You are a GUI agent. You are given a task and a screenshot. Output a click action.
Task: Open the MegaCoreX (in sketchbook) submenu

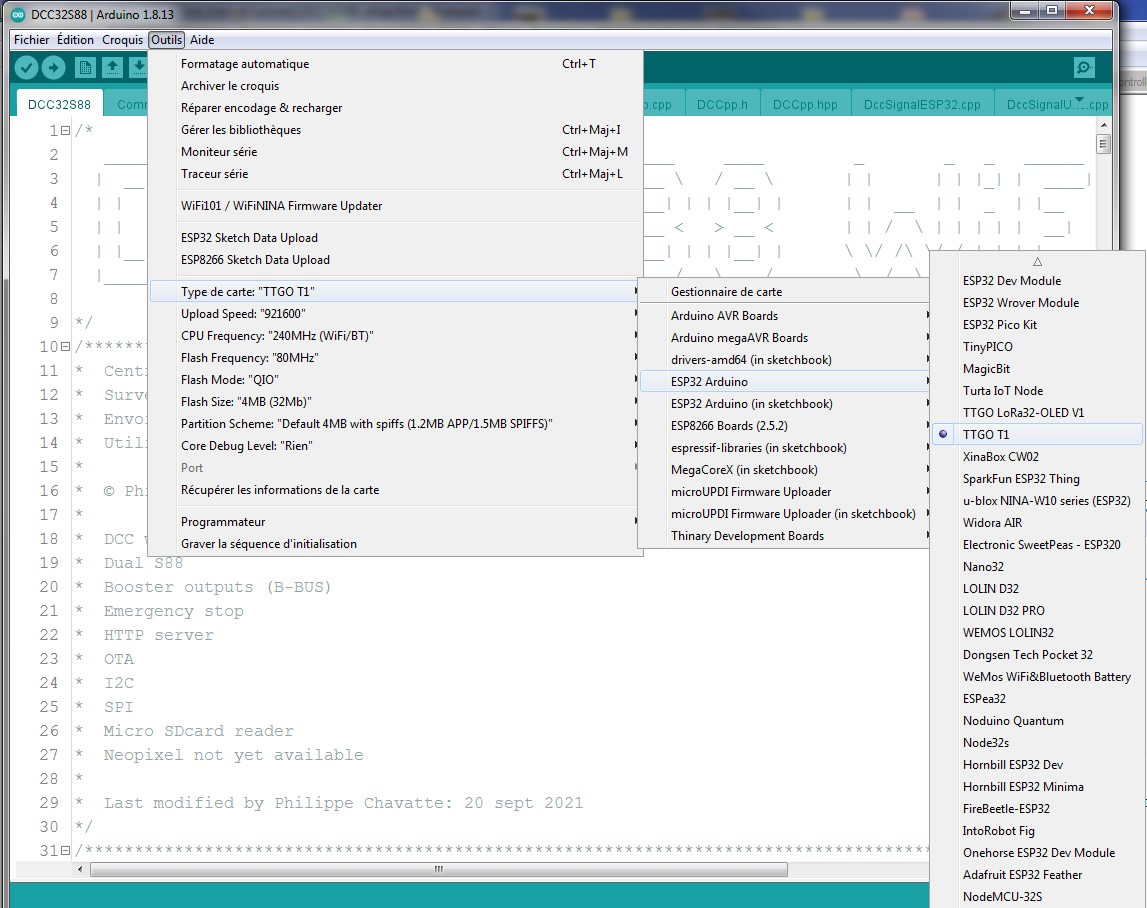(785, 470)
